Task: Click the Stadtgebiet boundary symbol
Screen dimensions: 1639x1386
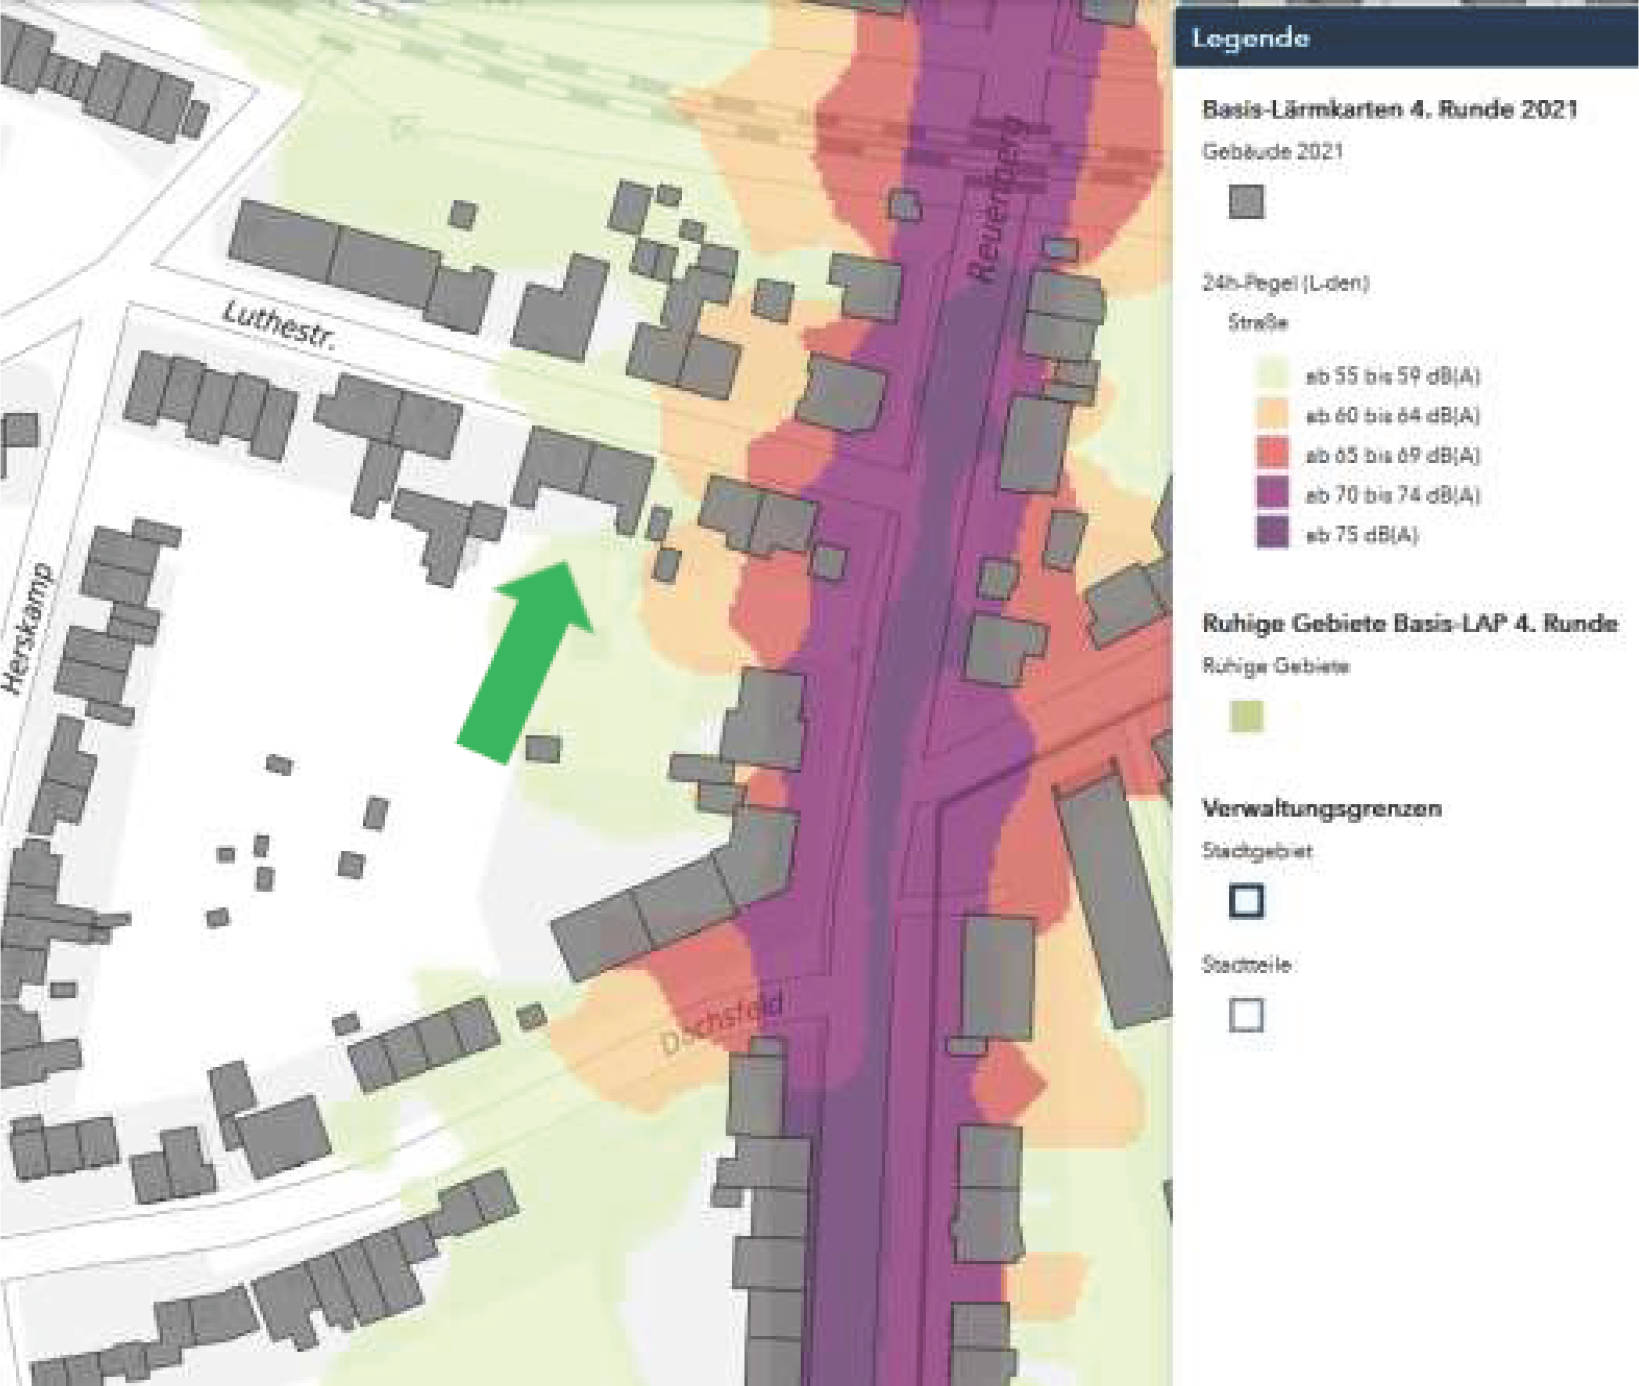Action: coord(1246,900)
